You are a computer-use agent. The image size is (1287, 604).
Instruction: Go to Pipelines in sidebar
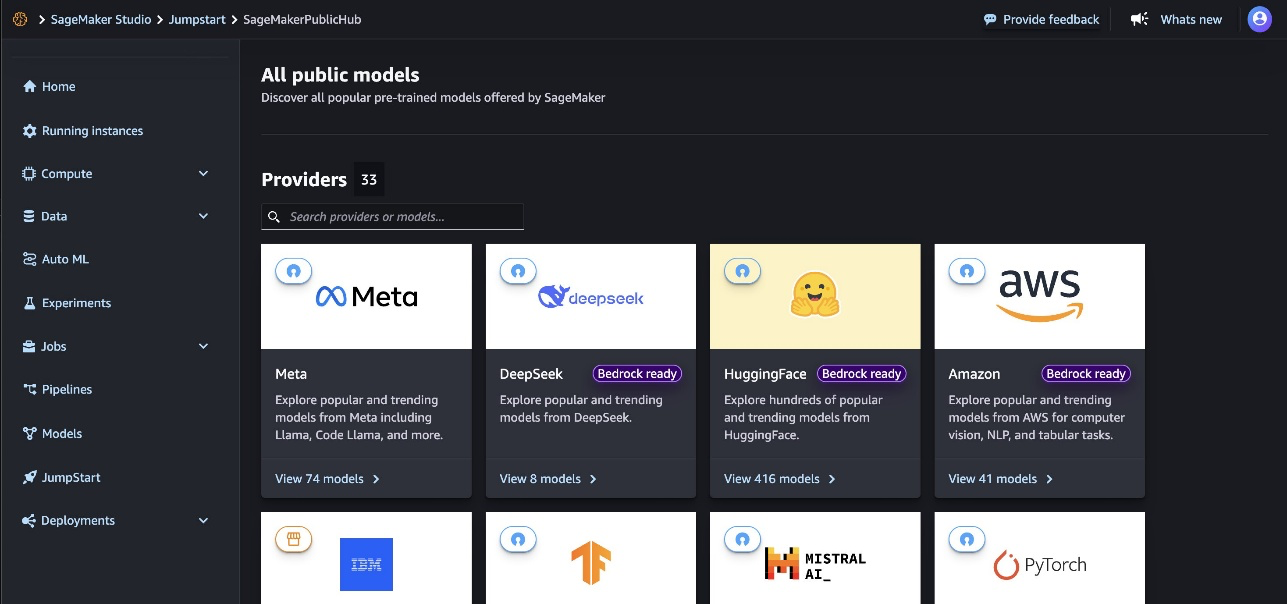[67, 389]
